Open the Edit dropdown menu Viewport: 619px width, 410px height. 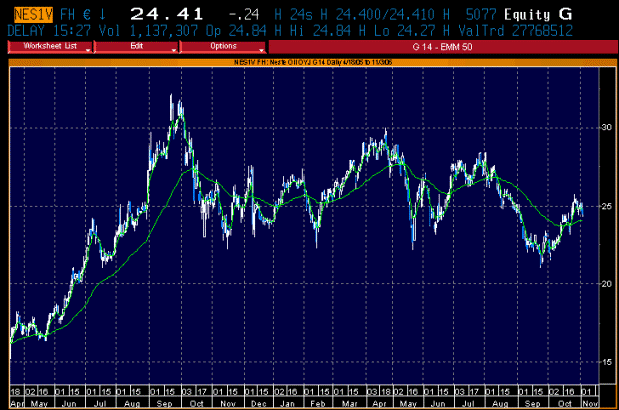click(136, 47)
